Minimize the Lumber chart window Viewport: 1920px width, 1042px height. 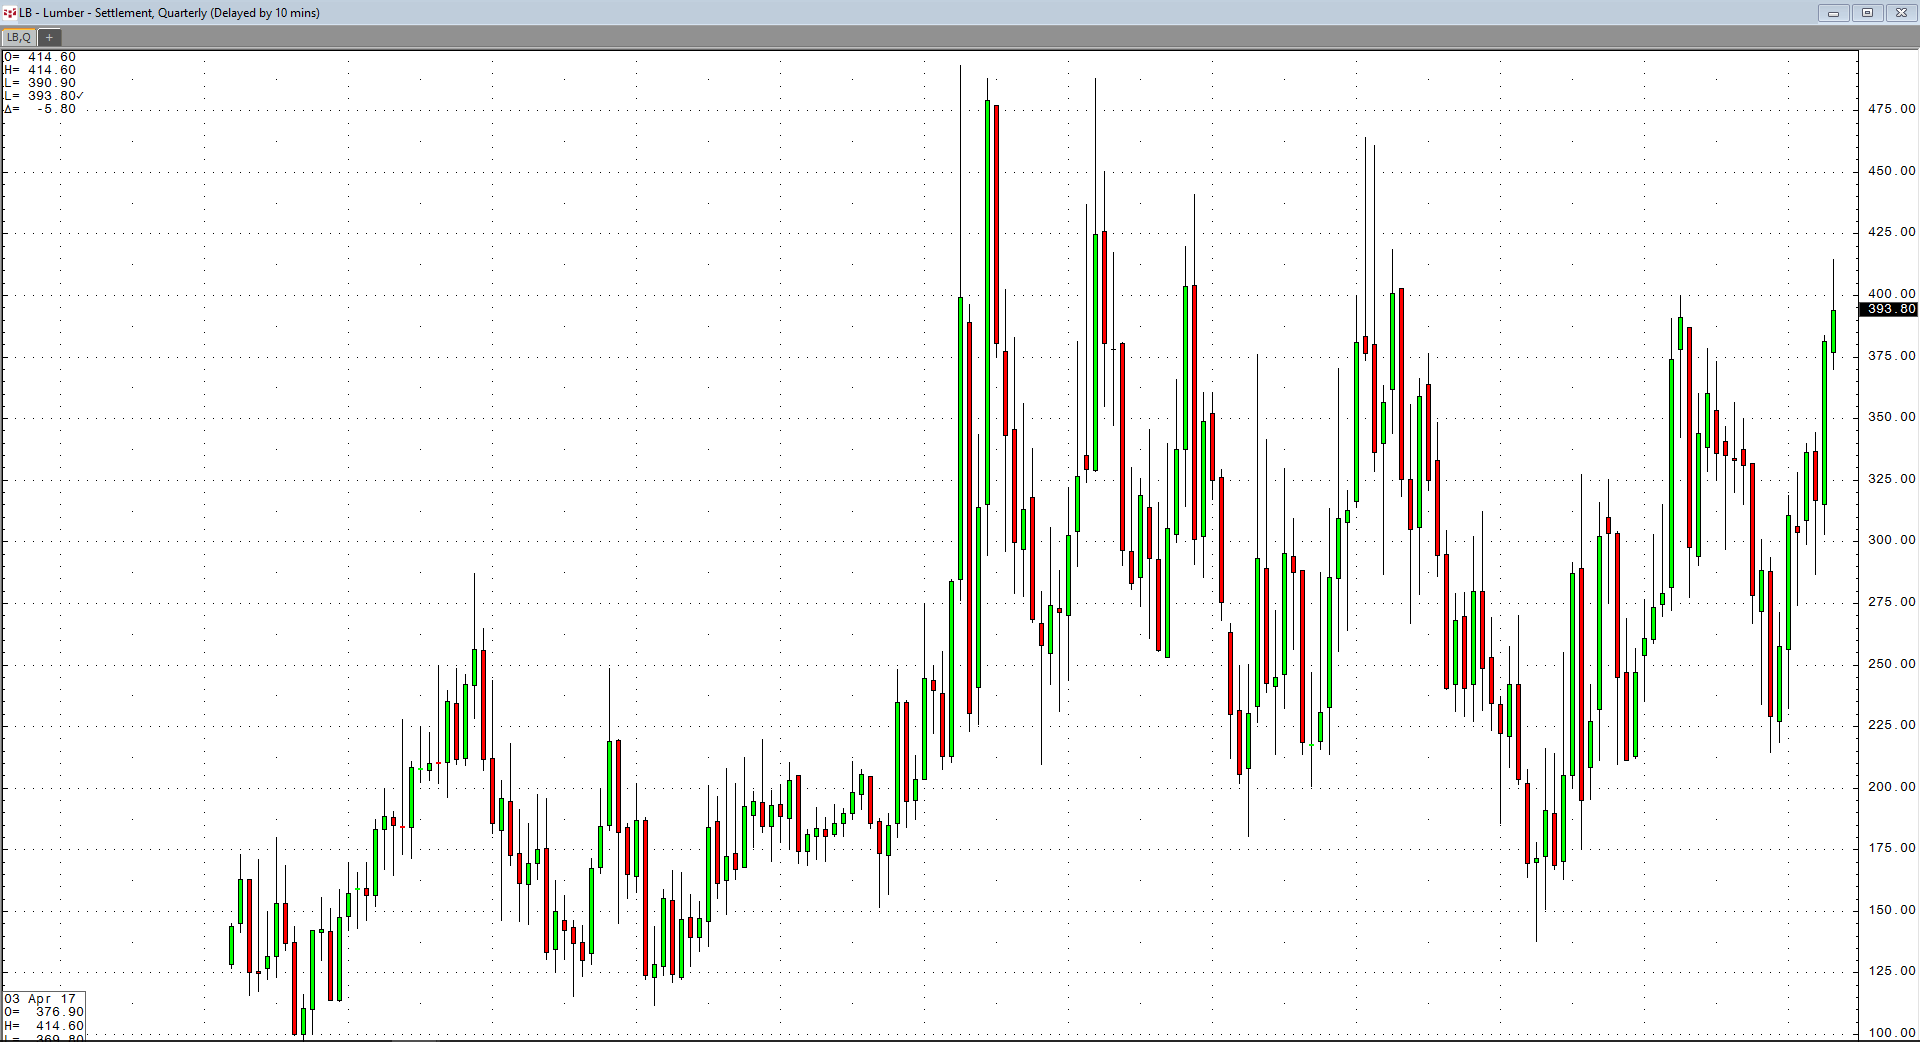pos(1833,13)
